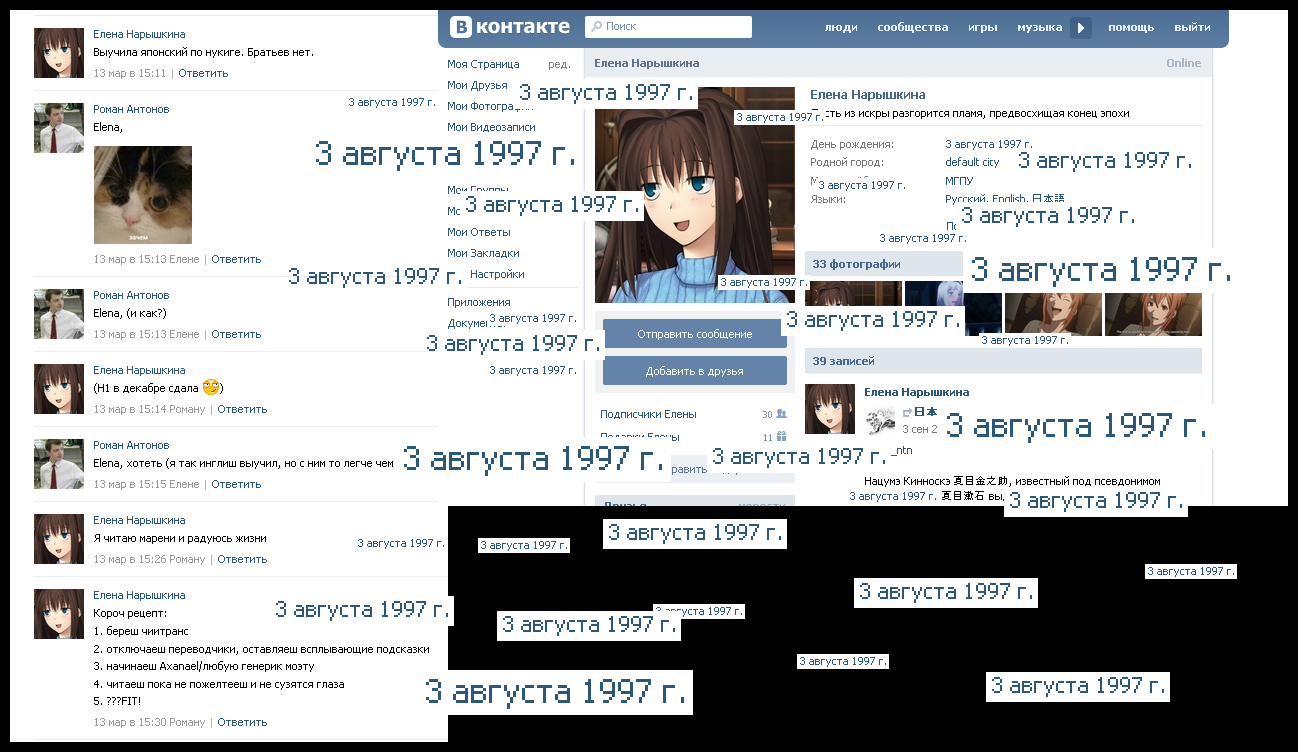
Task: Click the line '1. береш читтранс'
Action: point(141,631)
